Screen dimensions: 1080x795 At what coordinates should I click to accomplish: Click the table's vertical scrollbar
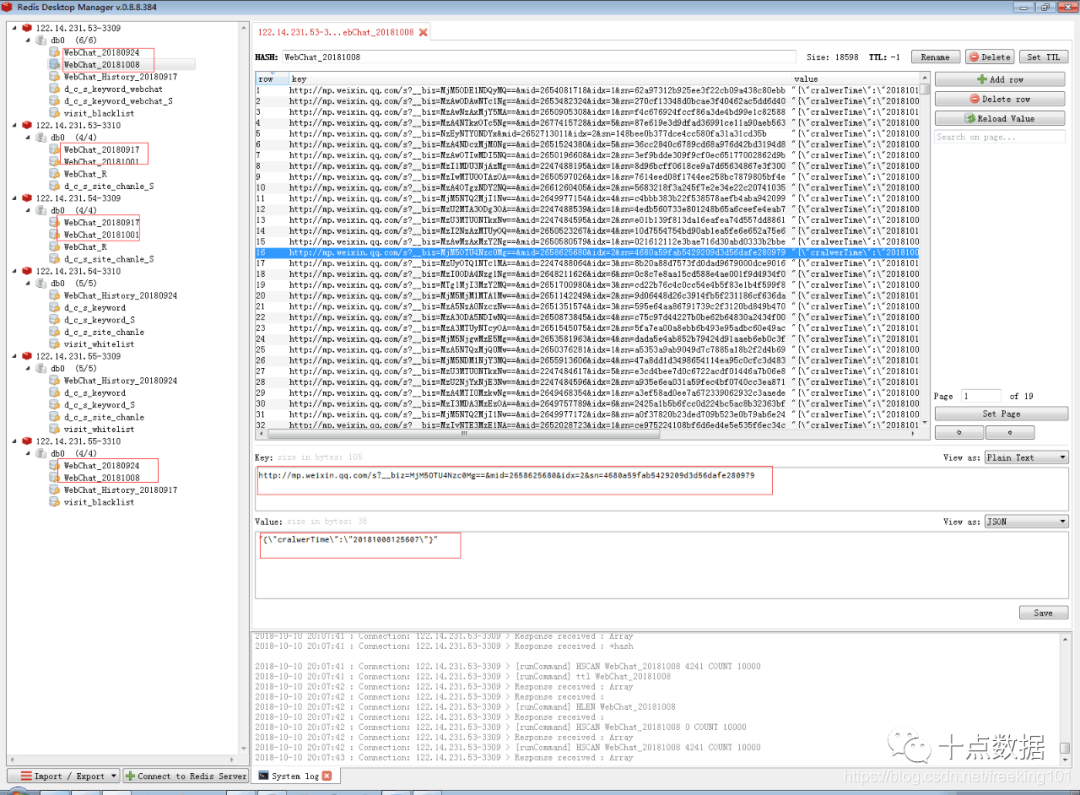click(x=924, y=250)
